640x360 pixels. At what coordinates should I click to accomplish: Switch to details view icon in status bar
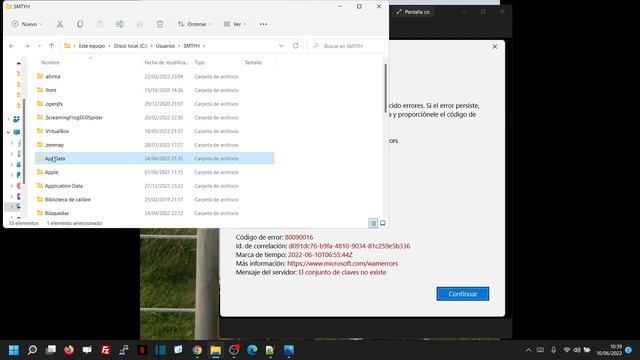pos(373,223)
